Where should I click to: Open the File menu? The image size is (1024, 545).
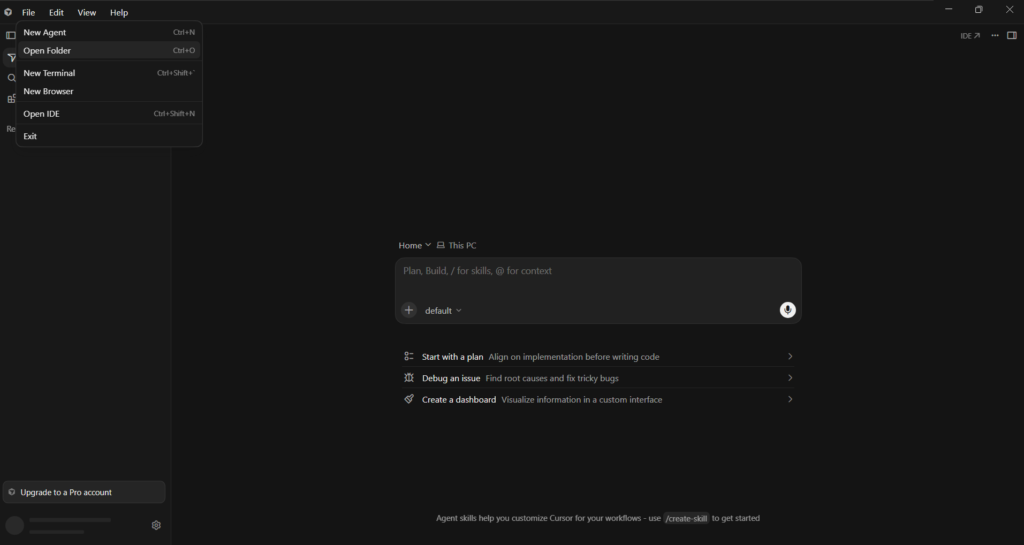click(28, 12)
